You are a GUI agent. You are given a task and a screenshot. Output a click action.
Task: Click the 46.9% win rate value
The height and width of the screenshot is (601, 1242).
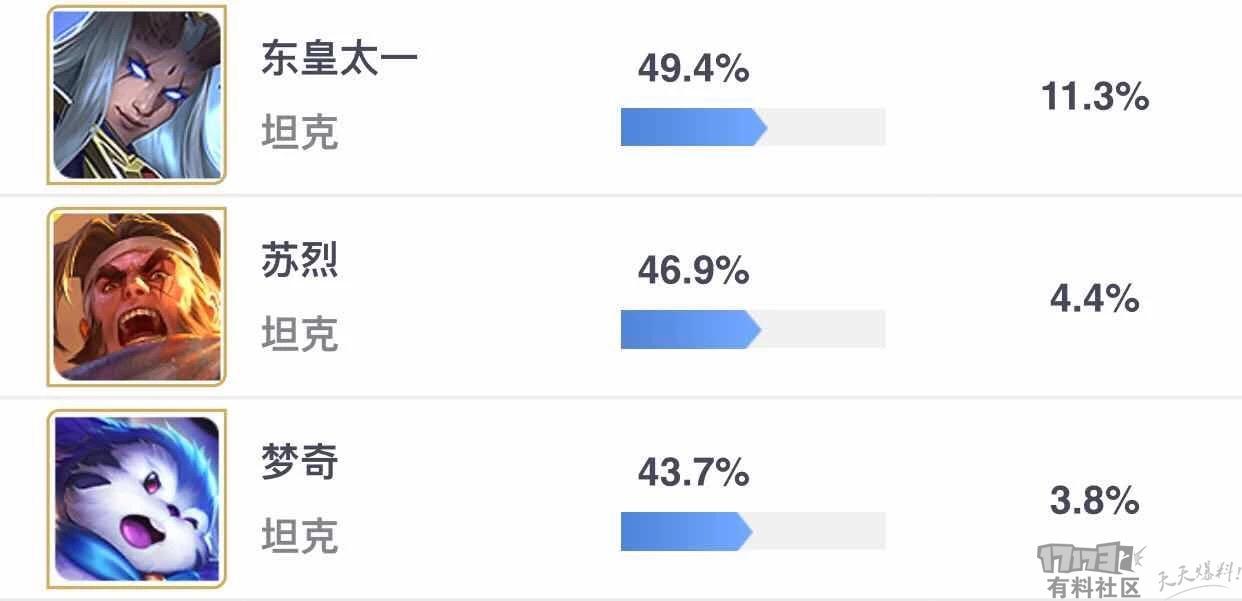pos(694,271)
